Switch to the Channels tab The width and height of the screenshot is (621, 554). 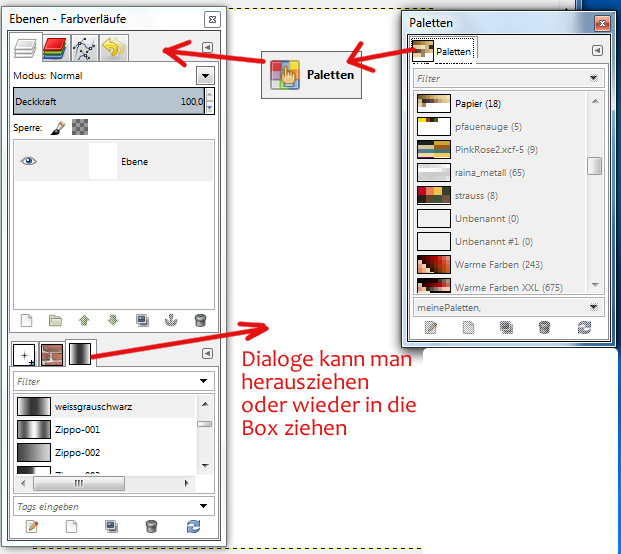[x=55, y=48]
